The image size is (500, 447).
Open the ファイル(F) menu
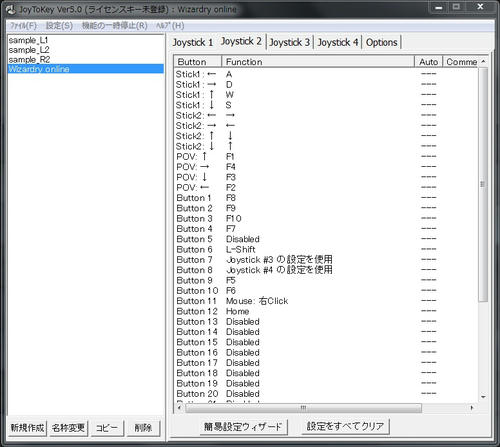23,26
